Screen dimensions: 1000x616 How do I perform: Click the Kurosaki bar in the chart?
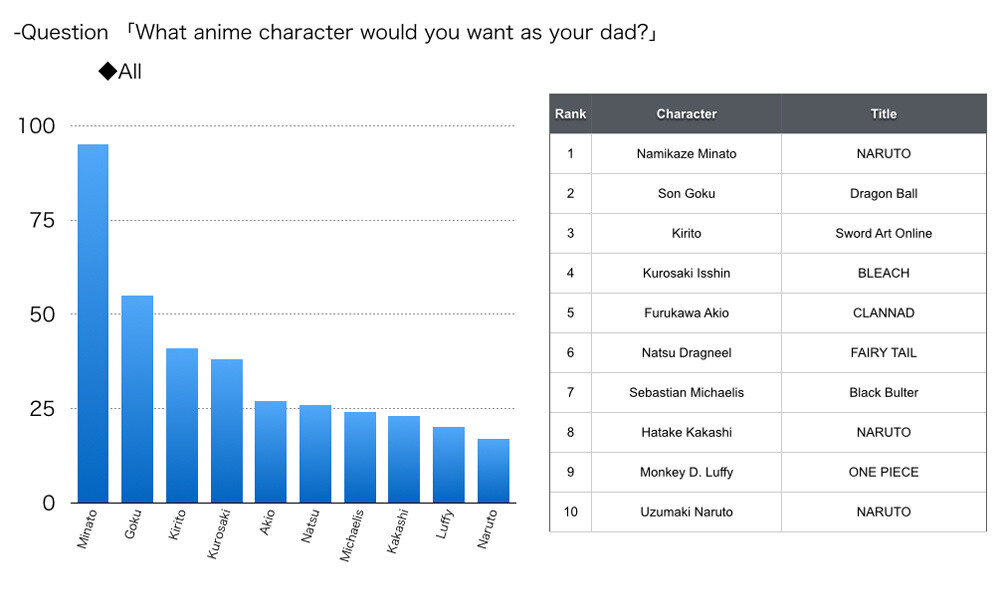point(226,431)
